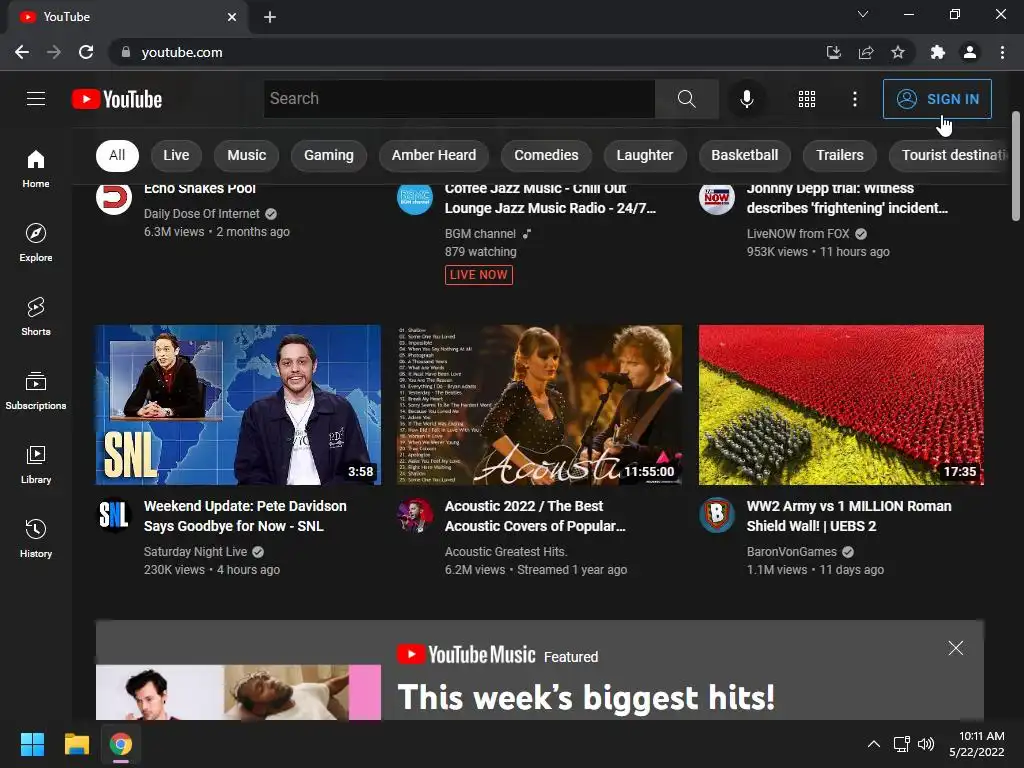Click the share page icon in address bar

click(x=866, y=52)
